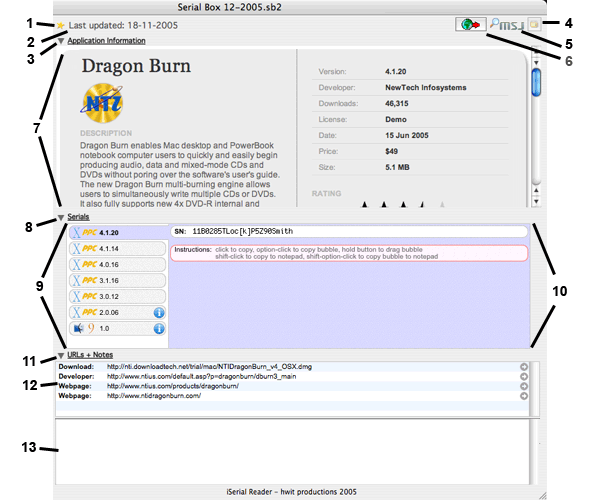Open the magnifier 'msj' search icon
The height and width of the screenshot is (500, 600).
tap(506, 24)
